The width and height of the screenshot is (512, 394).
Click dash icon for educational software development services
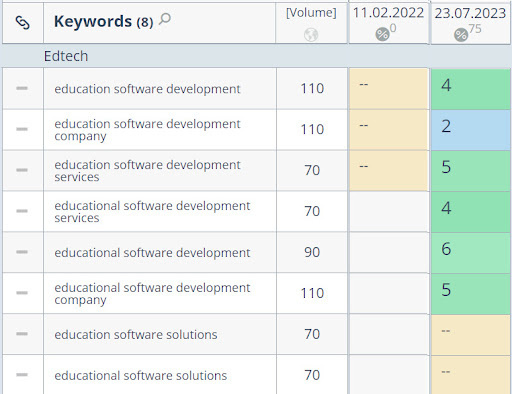point(22,211)
